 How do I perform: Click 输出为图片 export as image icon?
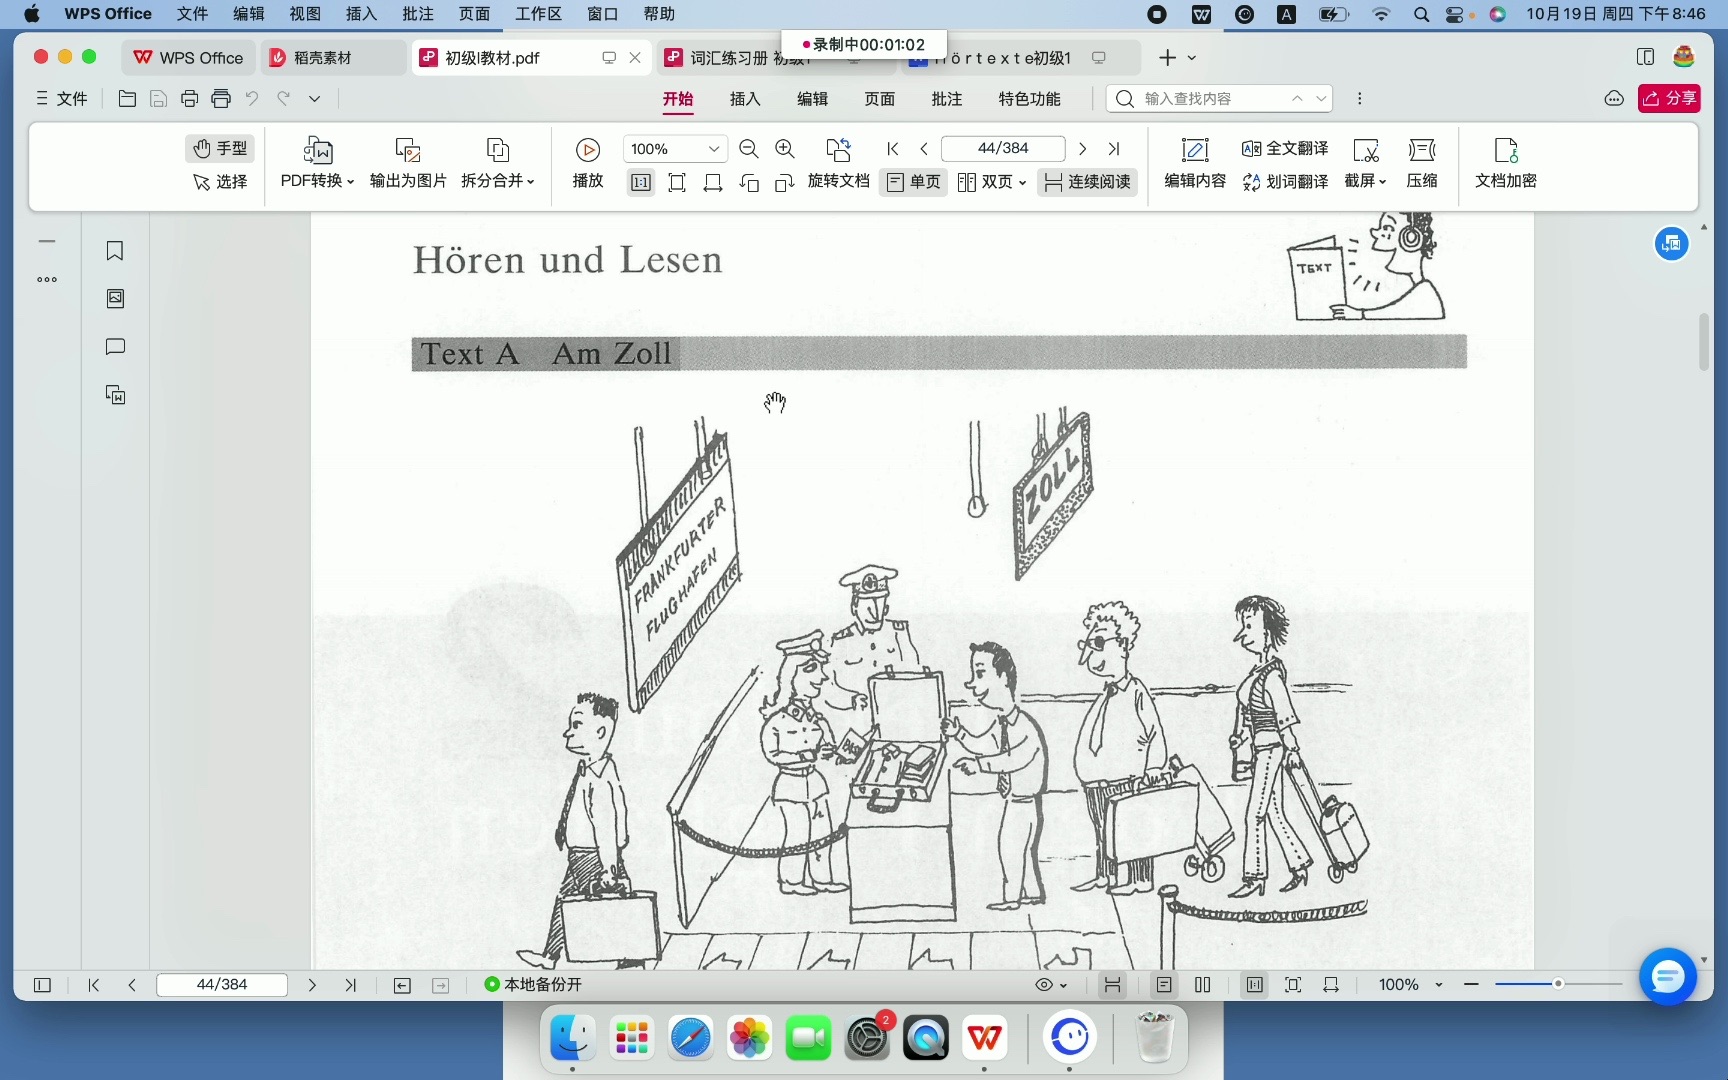coord(408,163)
